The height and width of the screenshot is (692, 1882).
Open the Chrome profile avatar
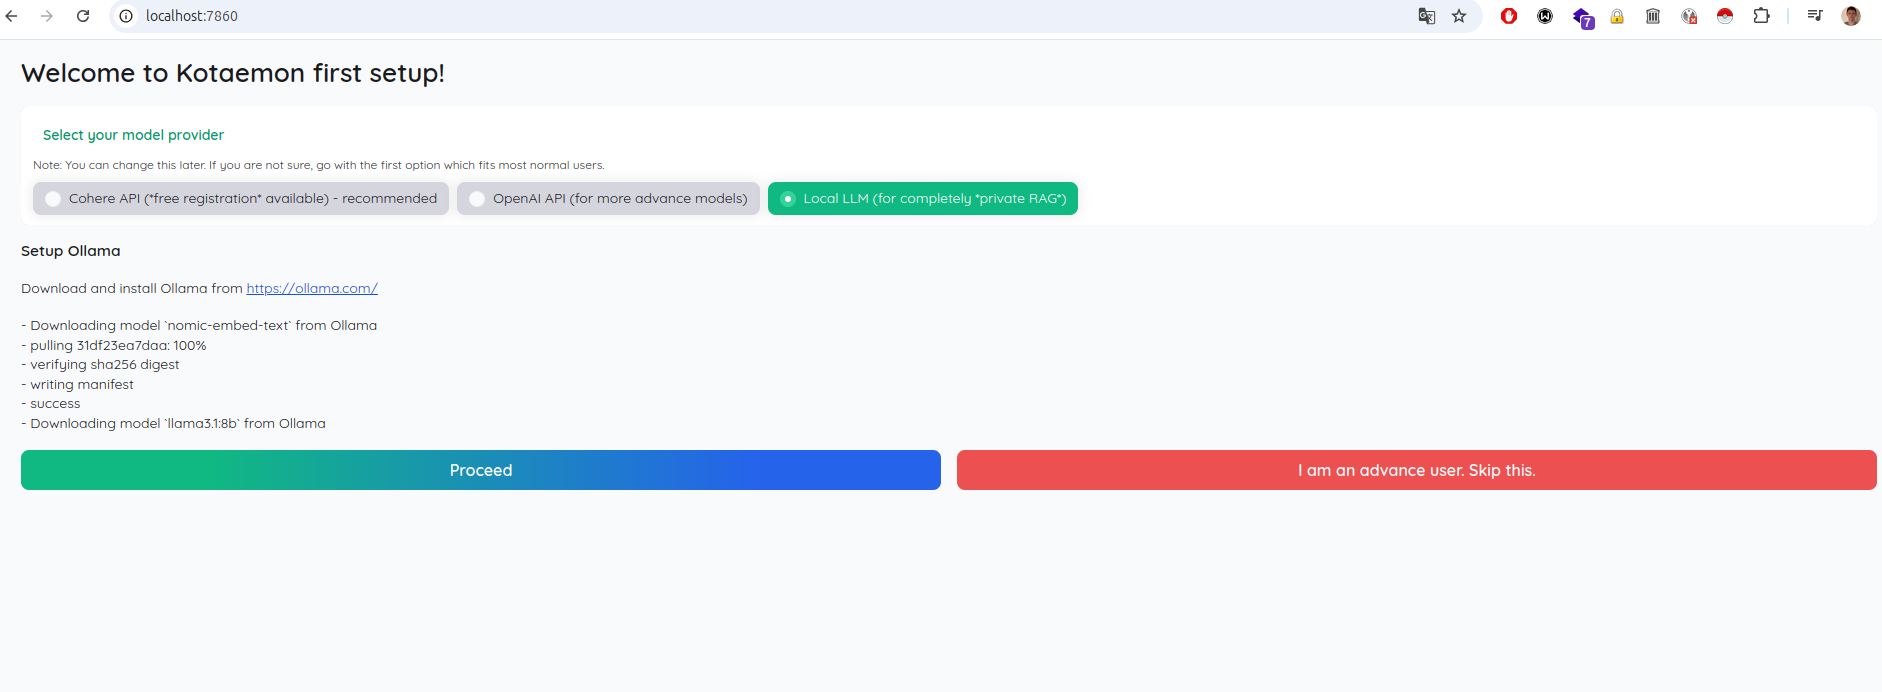pos(1851,16)
